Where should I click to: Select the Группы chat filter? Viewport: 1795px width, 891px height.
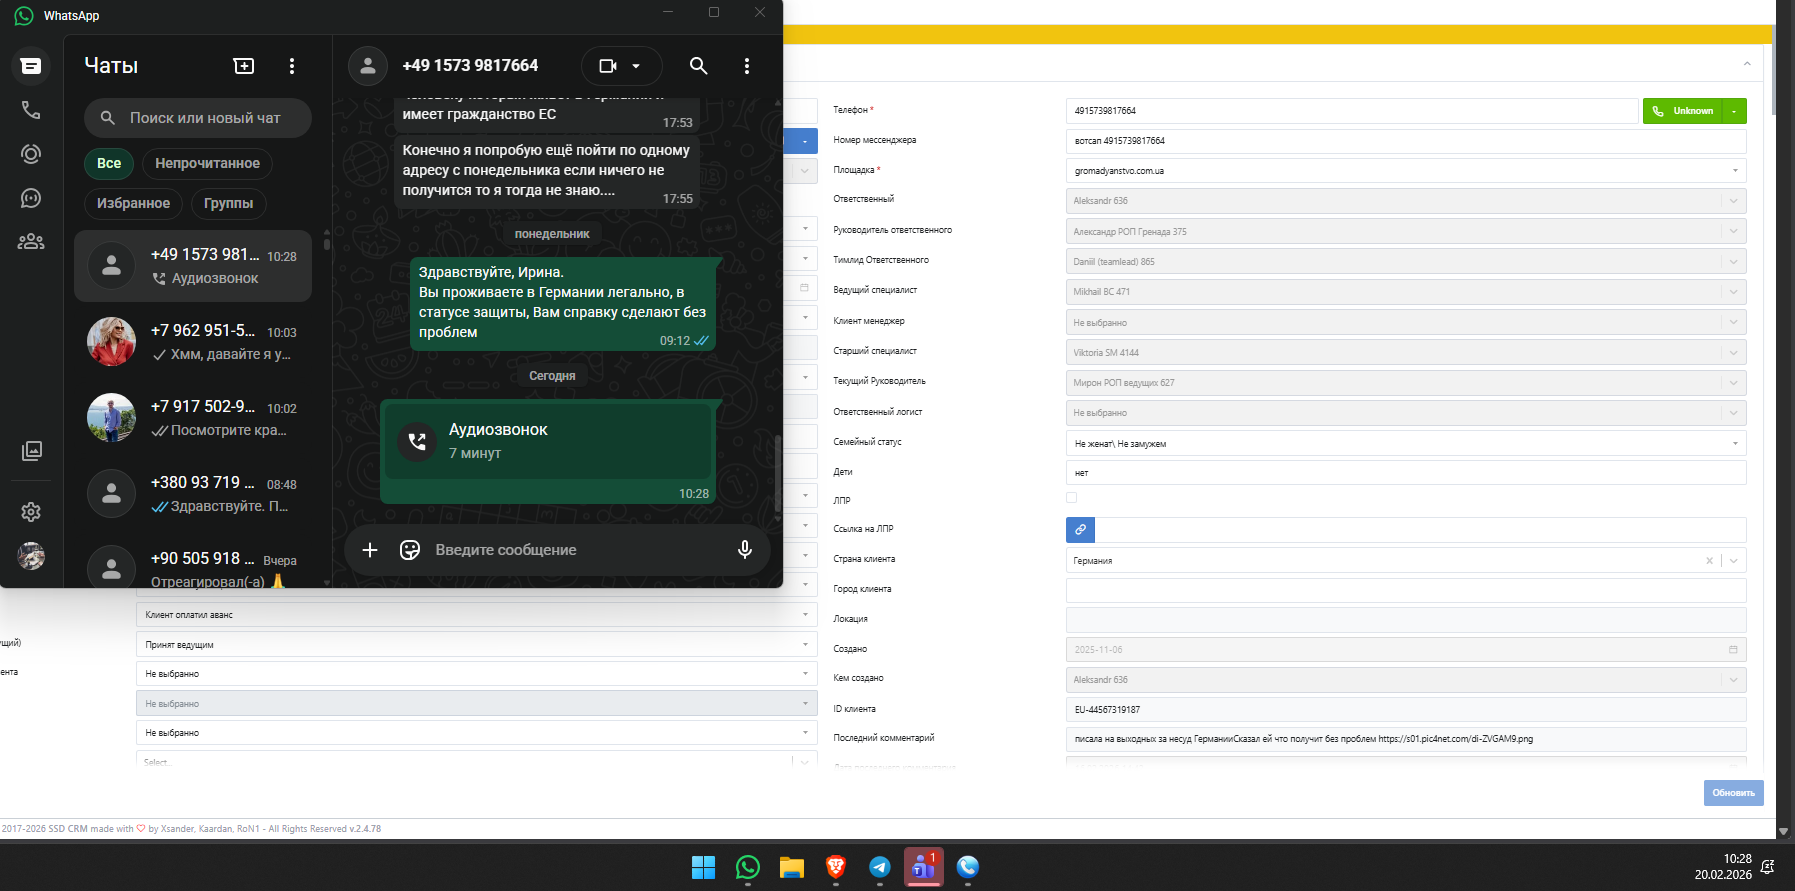[x=228, y=203]
